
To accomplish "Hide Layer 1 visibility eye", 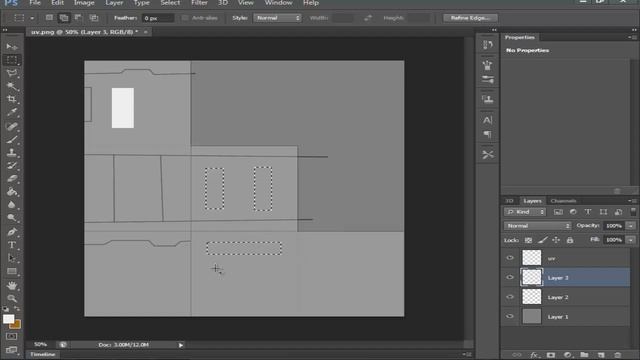I will pos(510,316).
